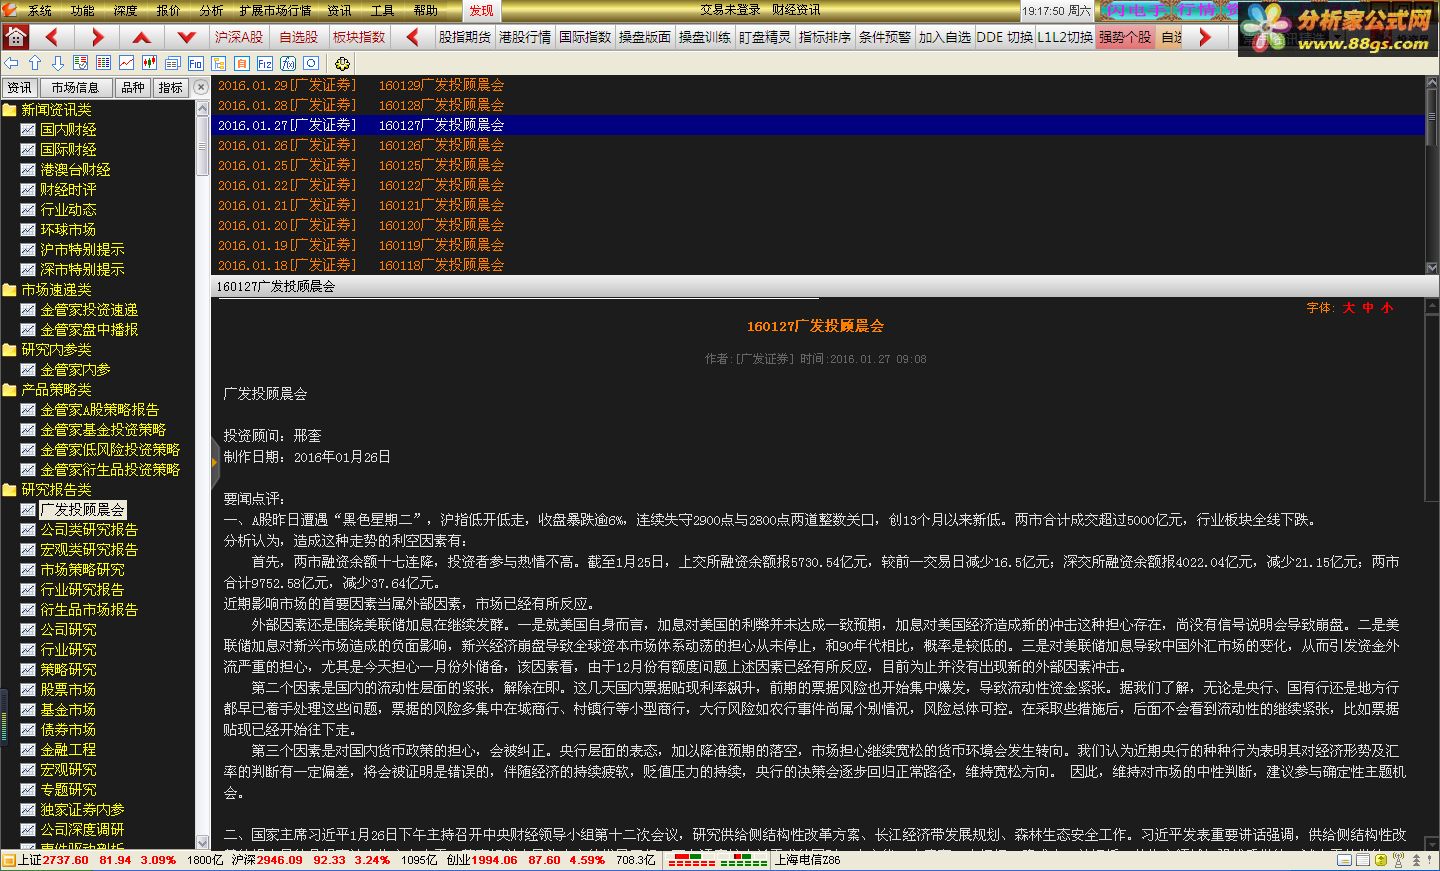Click the red right arrow next to the Home icon

(x=97, y=37)
